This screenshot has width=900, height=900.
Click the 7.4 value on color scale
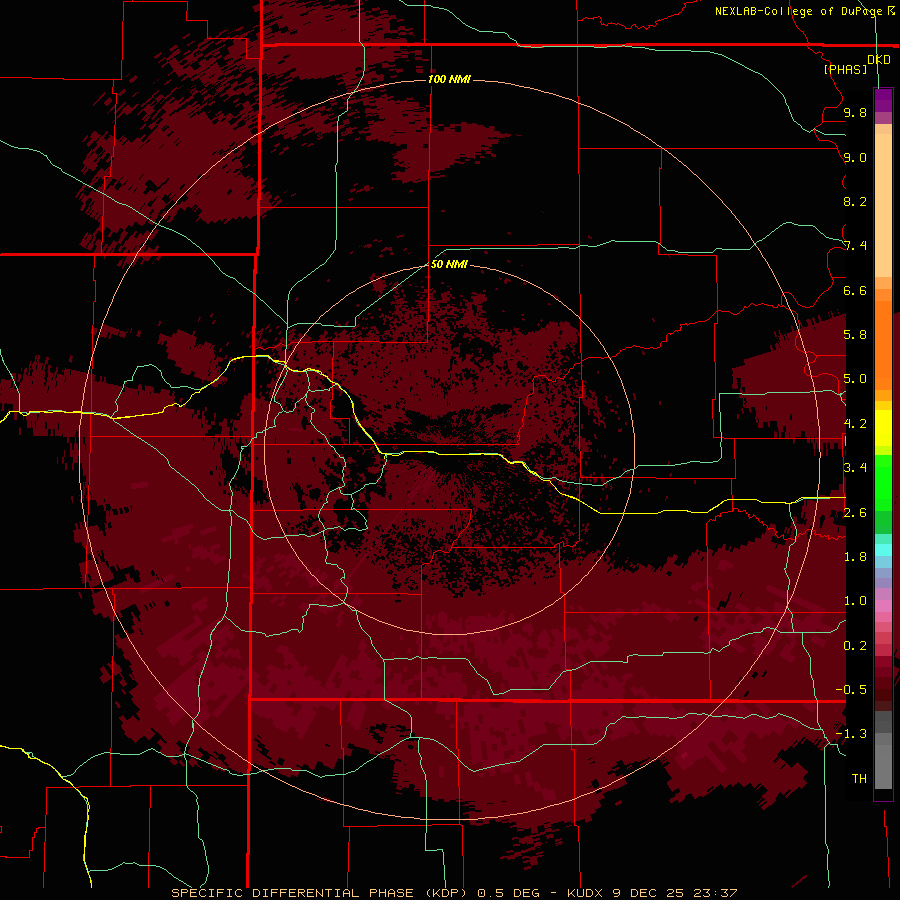point(855,246)
